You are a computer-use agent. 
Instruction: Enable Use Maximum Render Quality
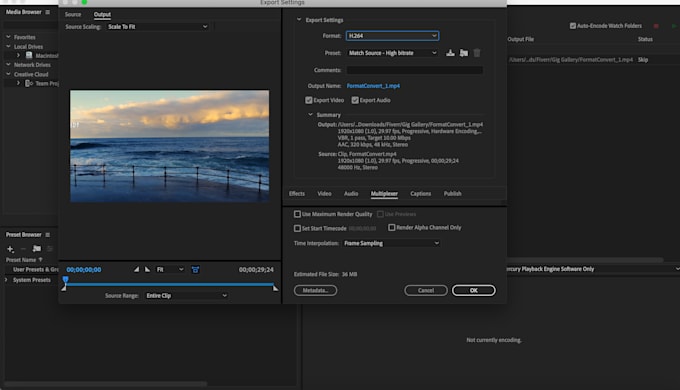point(297,214)
